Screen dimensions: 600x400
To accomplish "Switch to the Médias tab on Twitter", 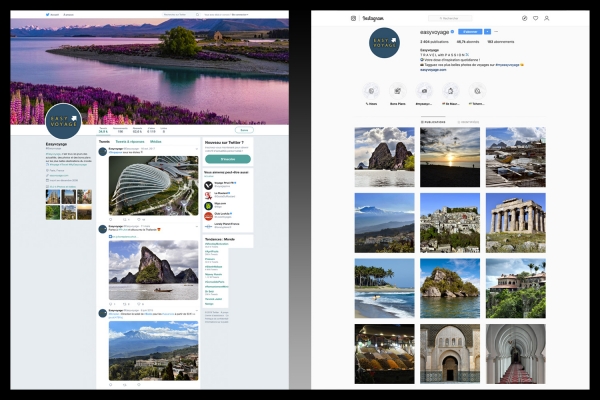I will pos(156,142).
